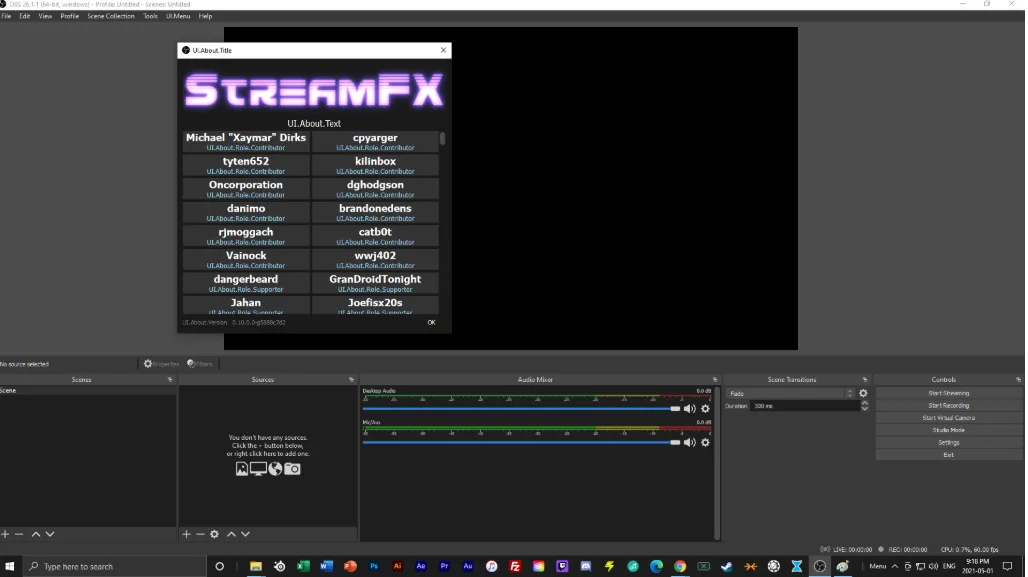This screenshot has width=1028, height=577.
Task: Open Windows notification center icon
Action: point(1008,567)
